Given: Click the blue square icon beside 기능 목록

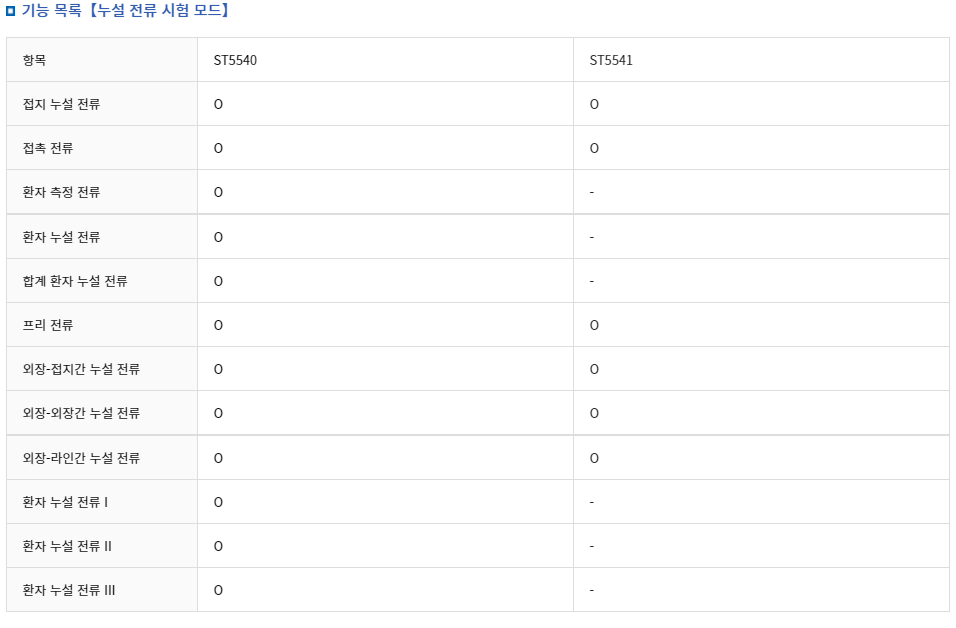Looking at the screenshot, I should pos(11,11).
